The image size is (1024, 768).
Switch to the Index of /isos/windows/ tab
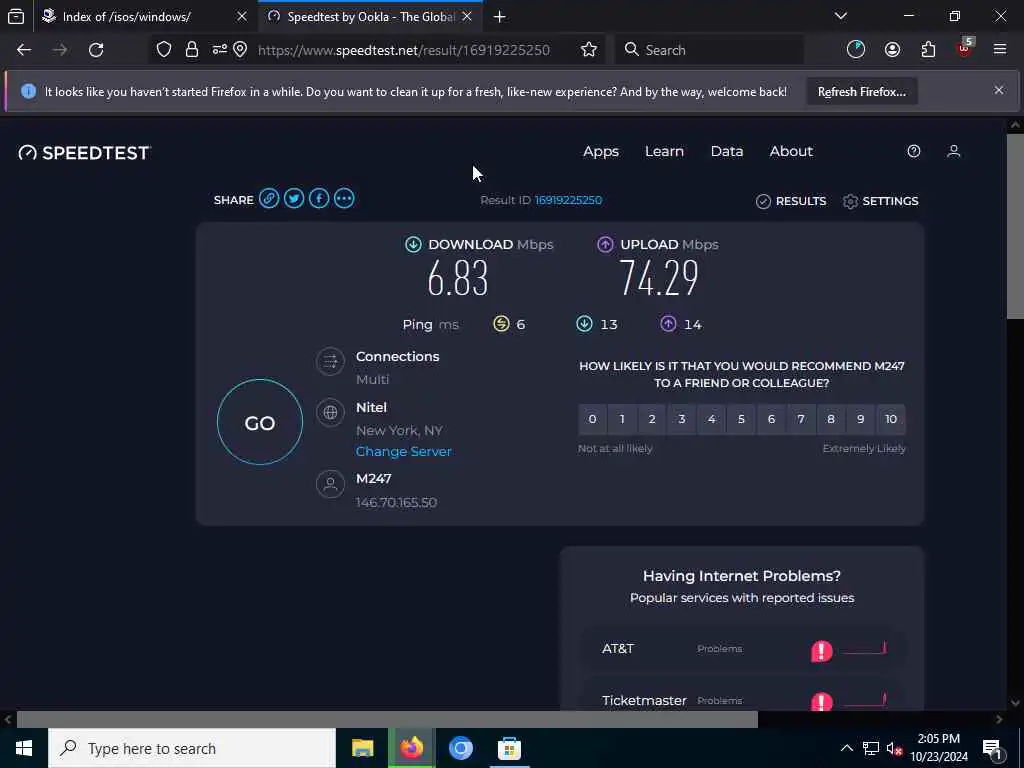(145, 17)
